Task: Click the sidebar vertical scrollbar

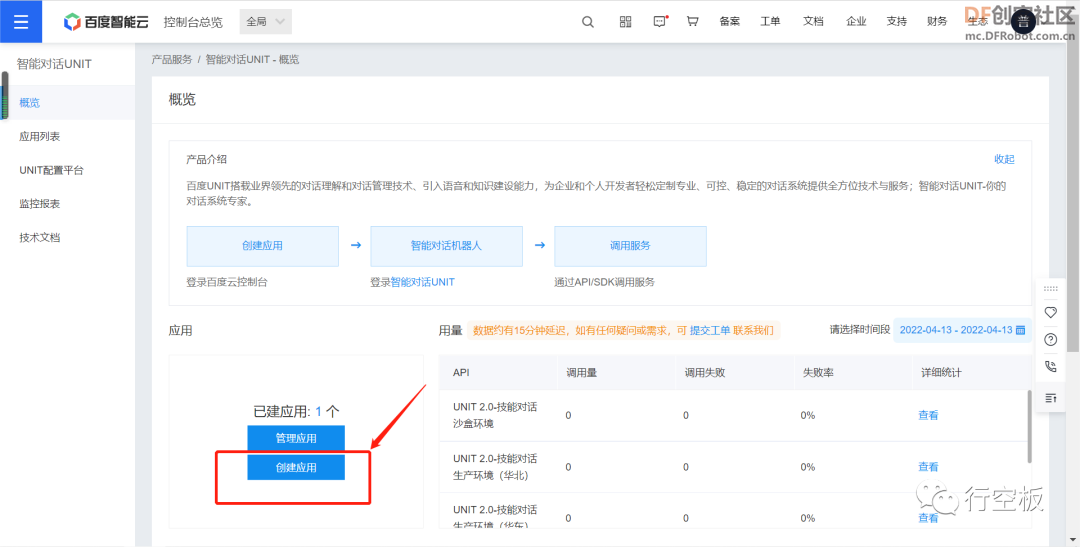Action: point(5,95)
